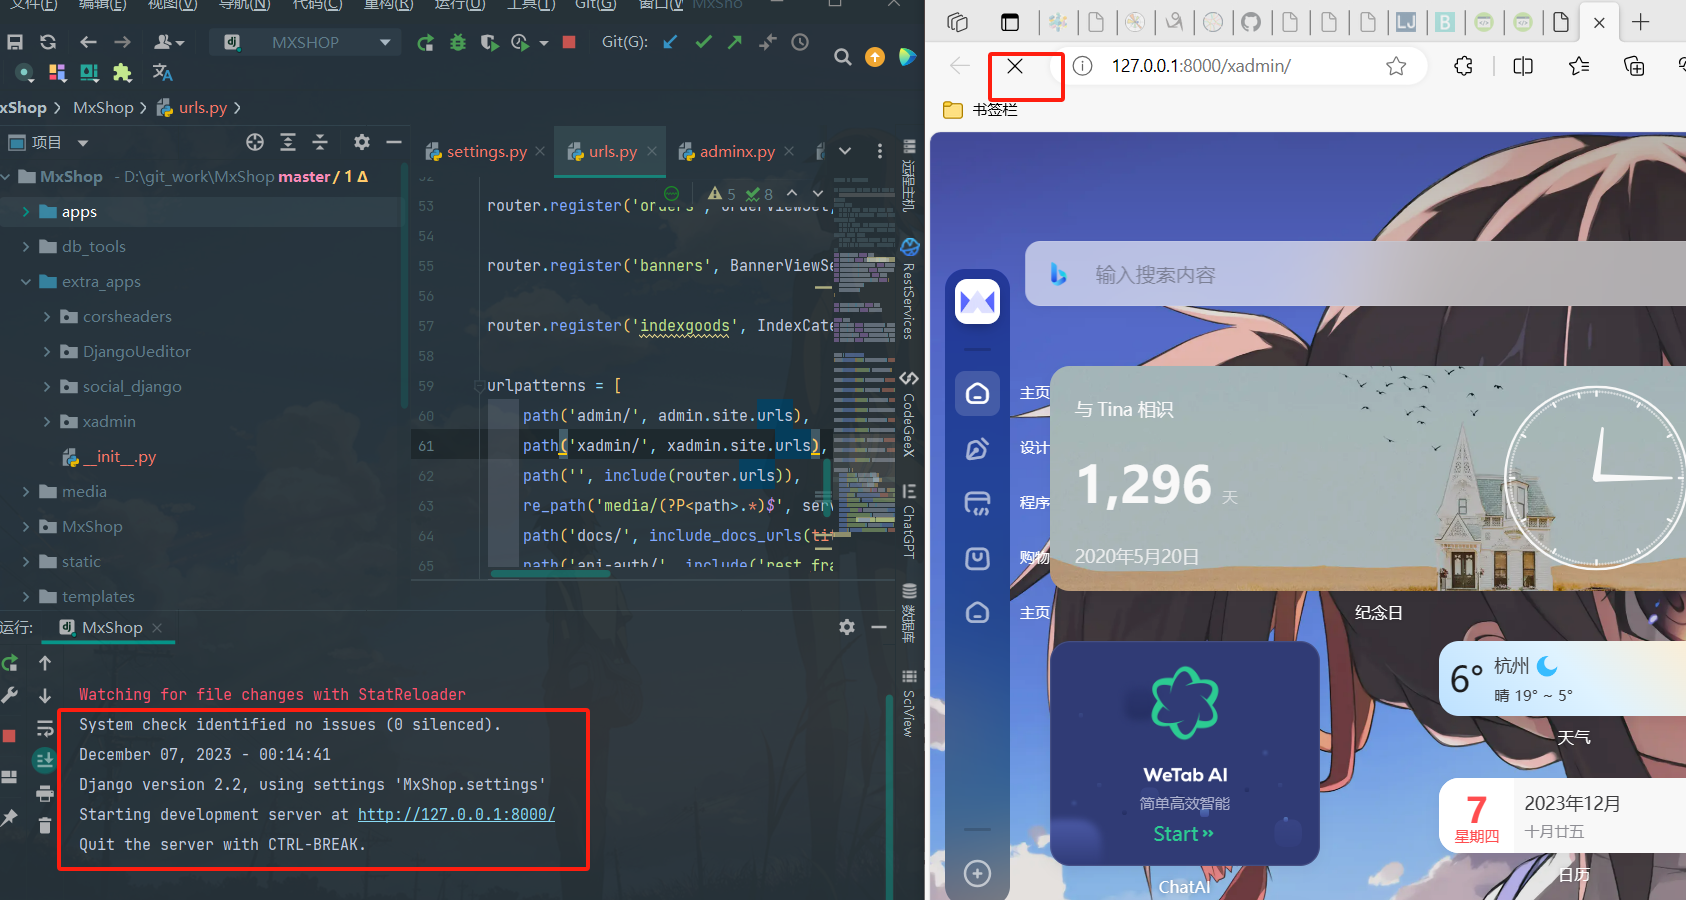The height and width of the screenshot is (900, 1686).
Task: Expand all in Project panel
Action: 288,142
